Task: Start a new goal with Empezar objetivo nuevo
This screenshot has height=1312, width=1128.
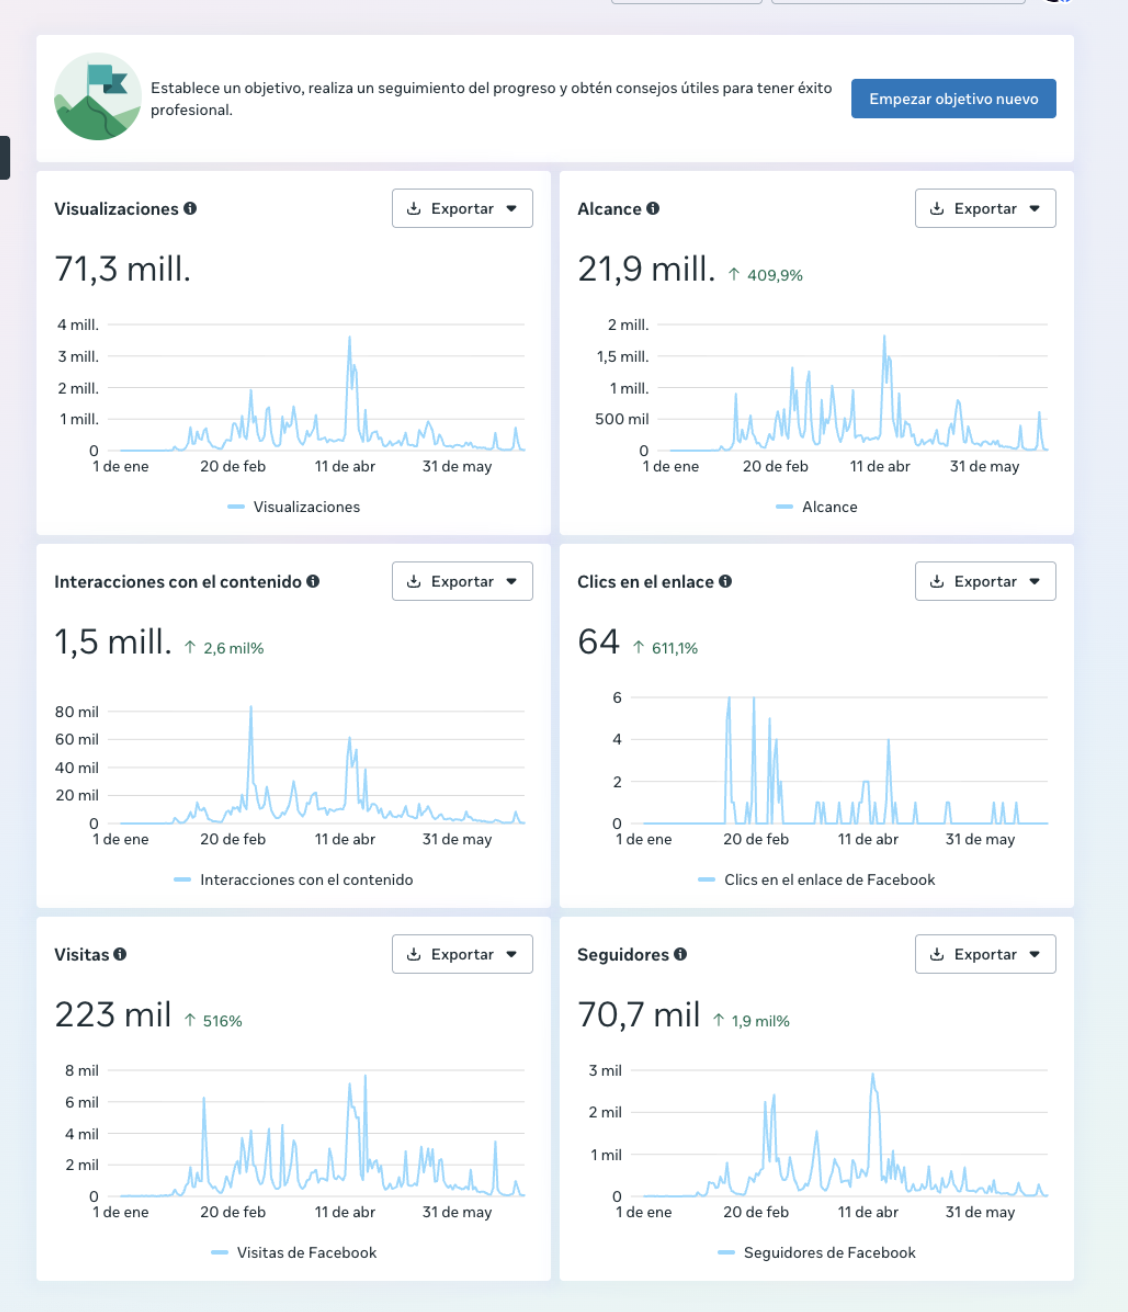Action: [953, 99]
